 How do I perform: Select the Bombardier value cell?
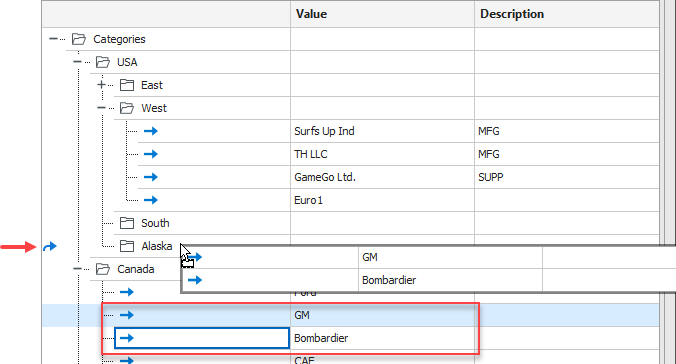point(382,338)
